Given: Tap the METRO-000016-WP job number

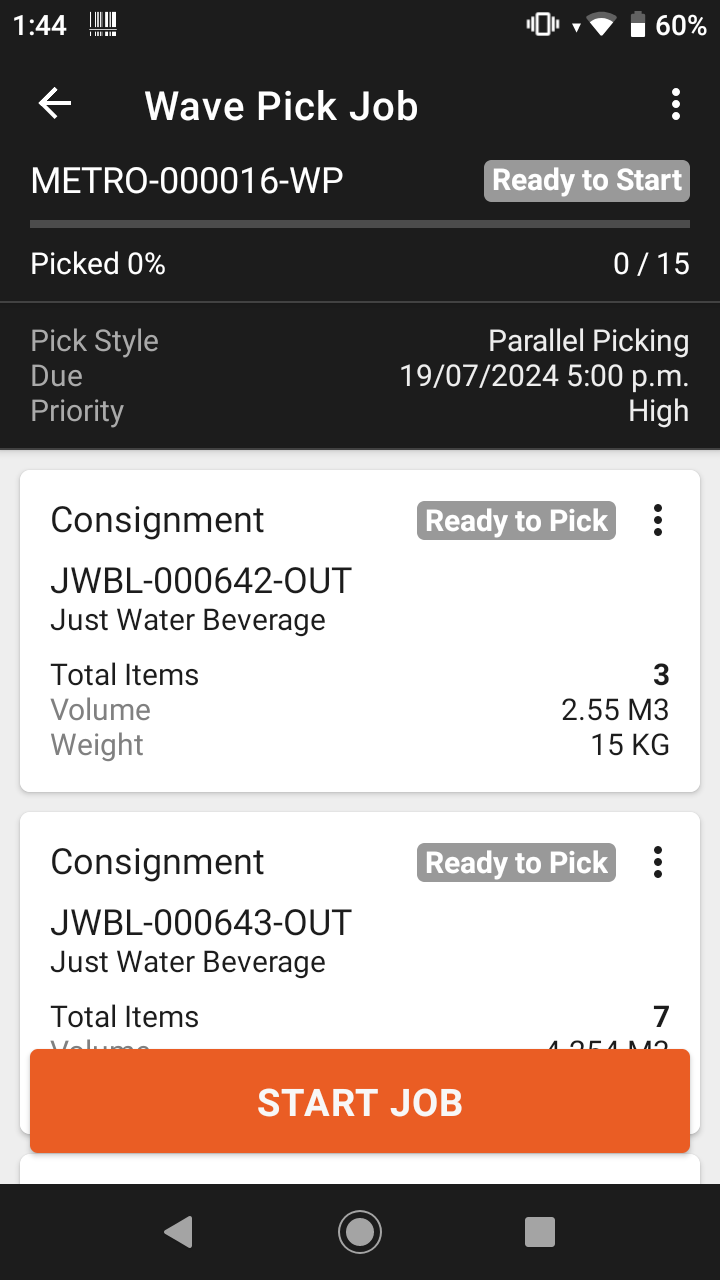Looking at the screenshot, I should 187,181.
